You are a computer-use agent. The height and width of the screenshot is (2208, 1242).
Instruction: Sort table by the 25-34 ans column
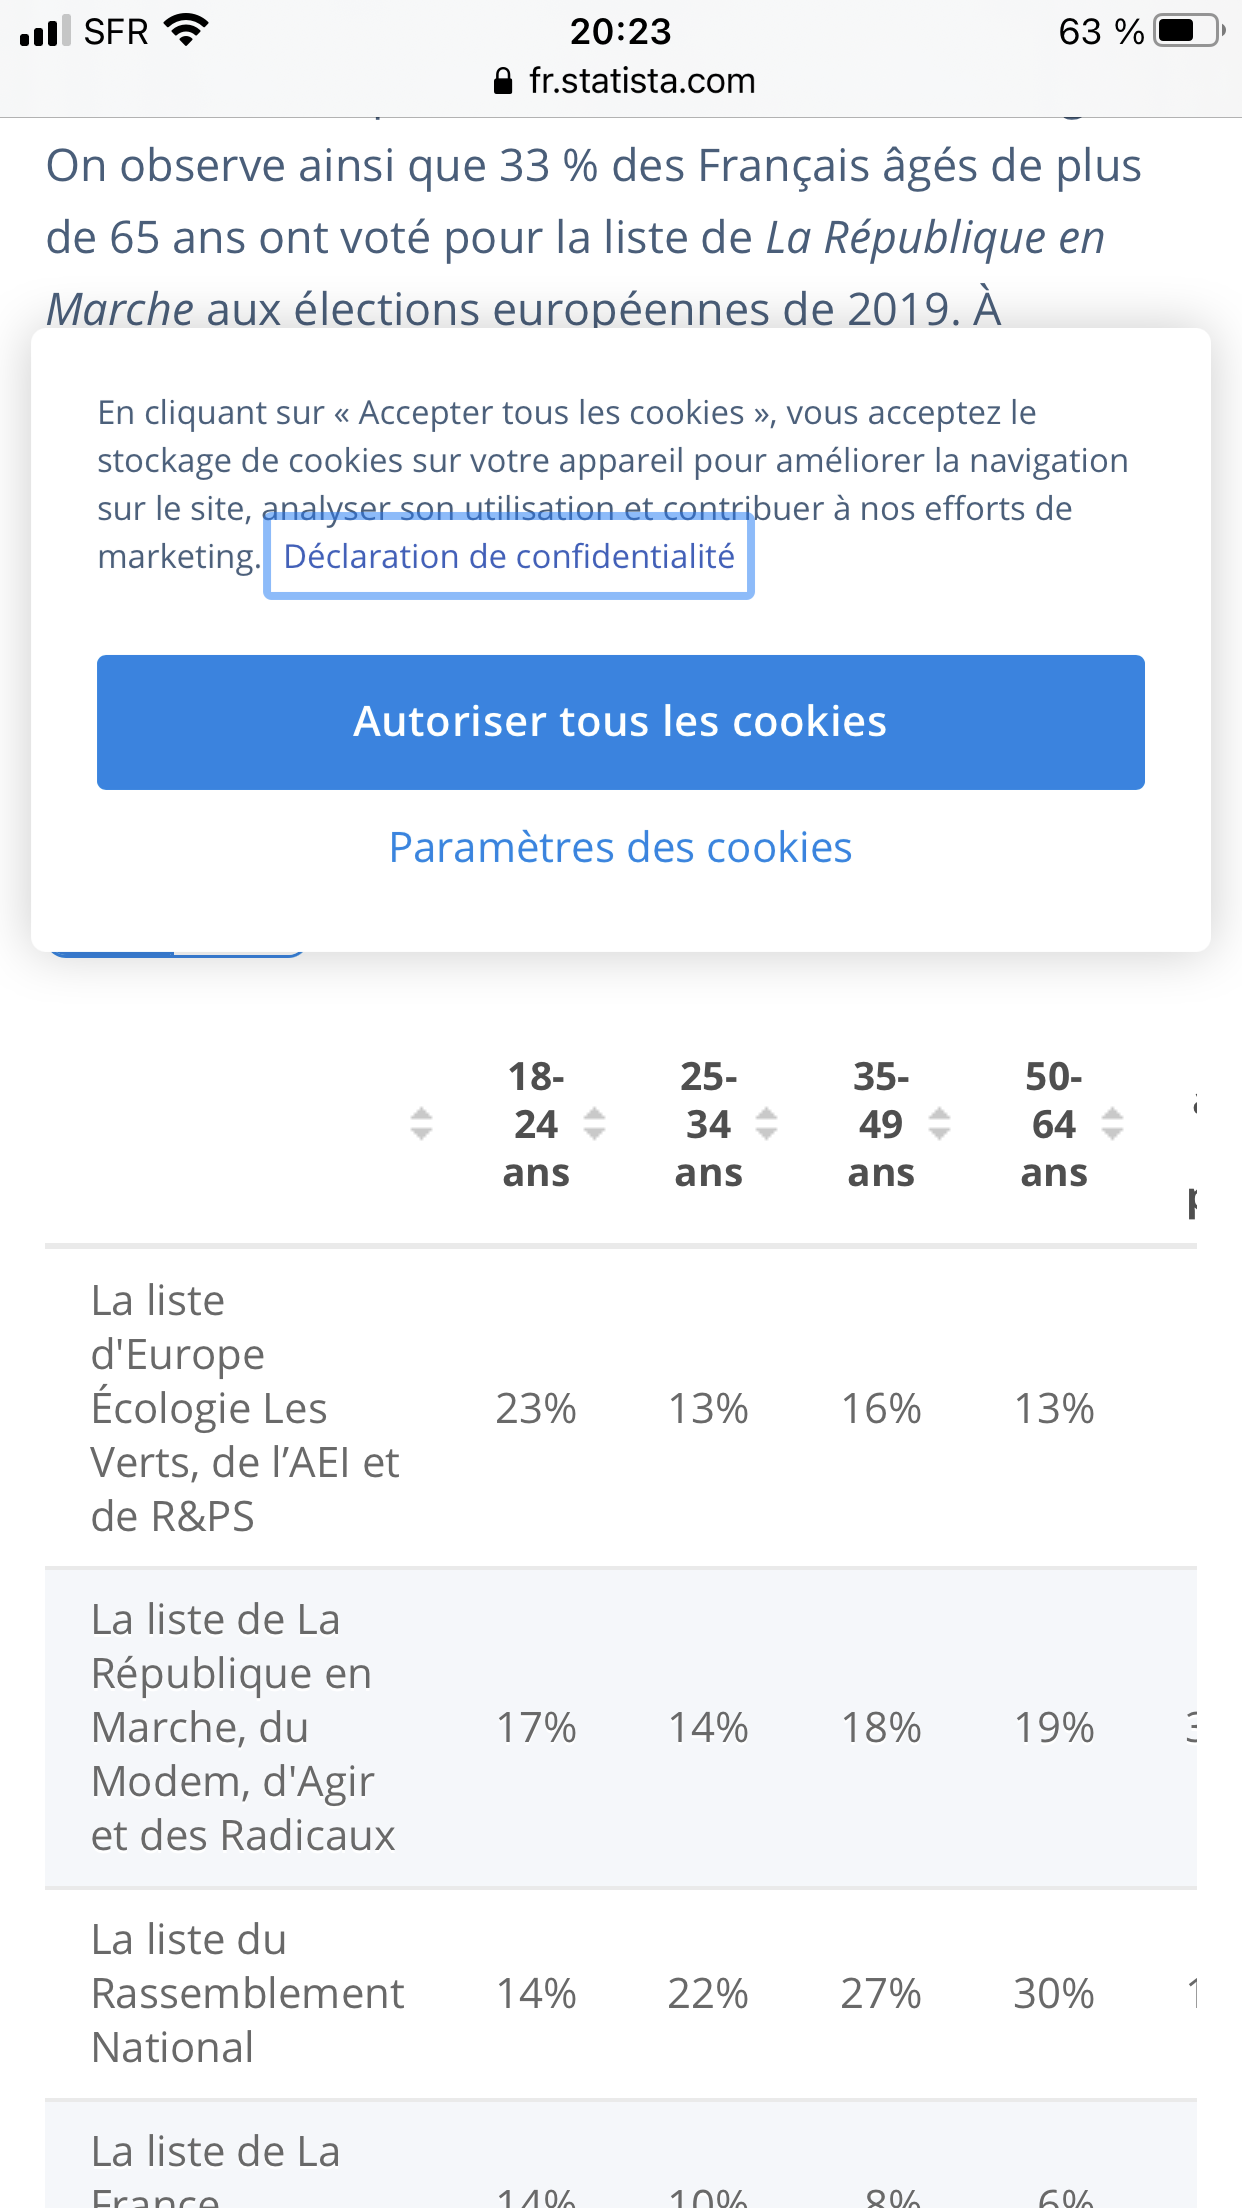[x=766, y=1124]
